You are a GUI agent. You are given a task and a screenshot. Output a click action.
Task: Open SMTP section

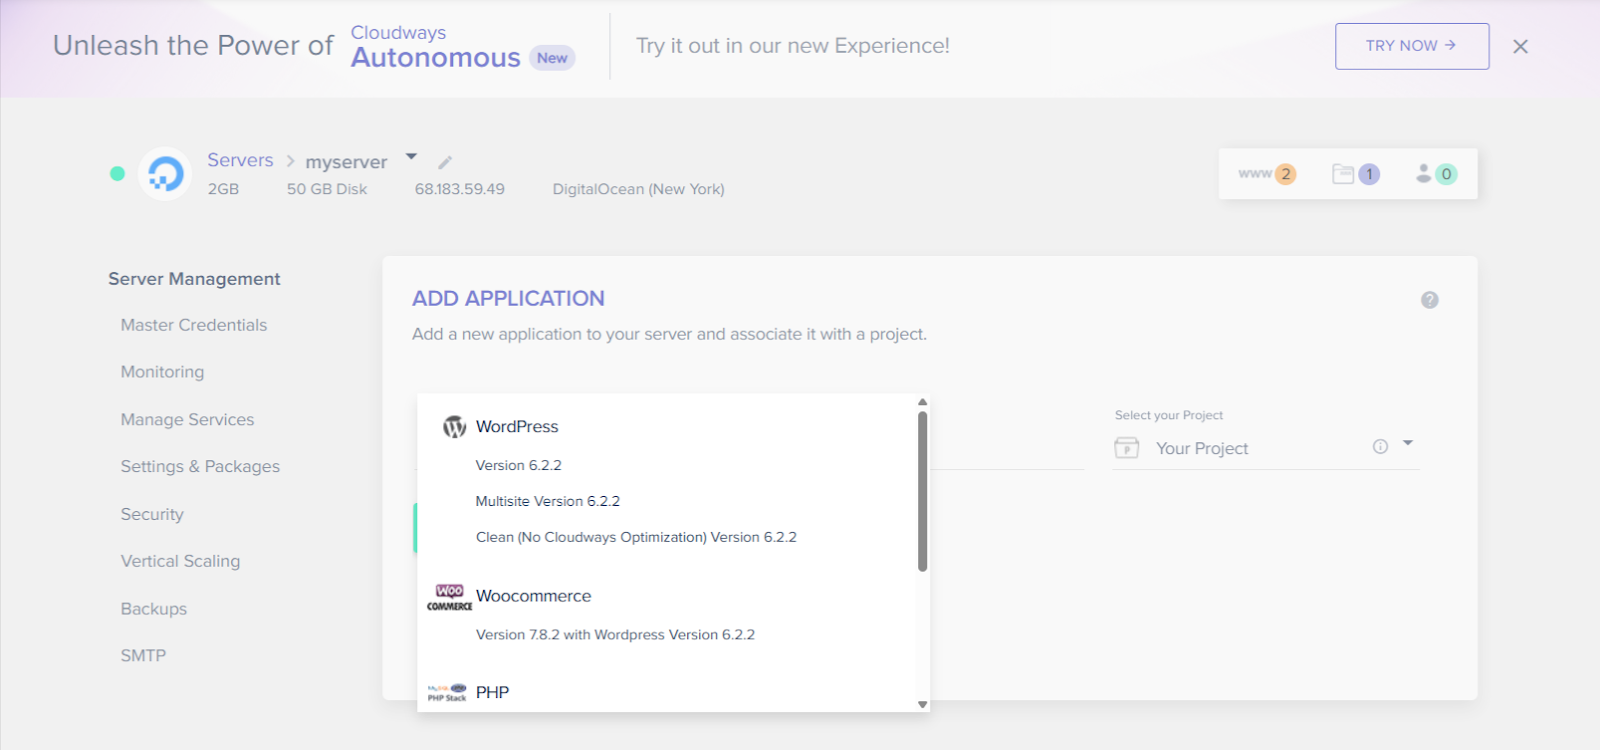point(143,656)
